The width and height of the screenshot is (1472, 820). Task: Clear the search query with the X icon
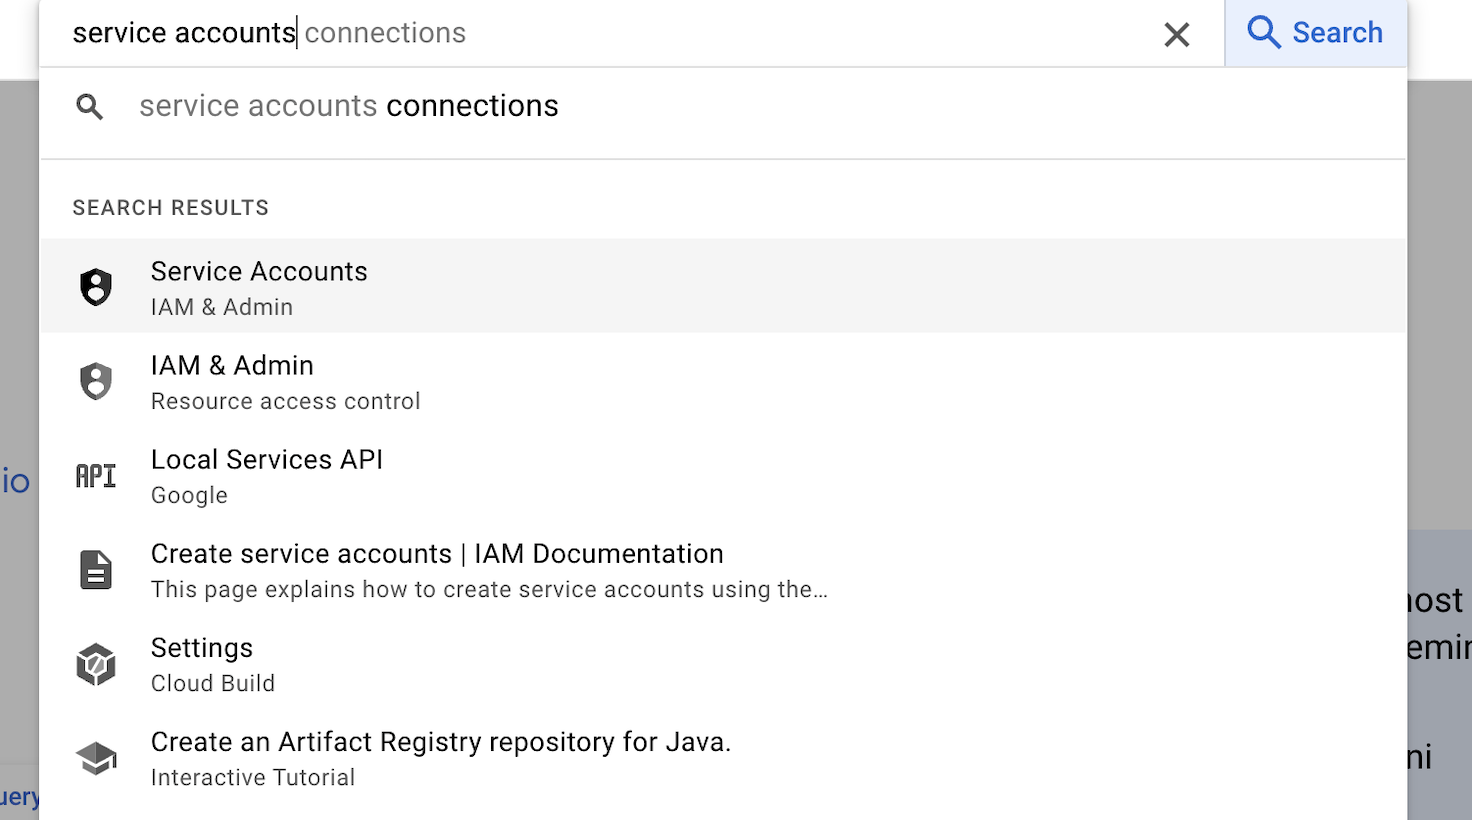(1176, 34)
